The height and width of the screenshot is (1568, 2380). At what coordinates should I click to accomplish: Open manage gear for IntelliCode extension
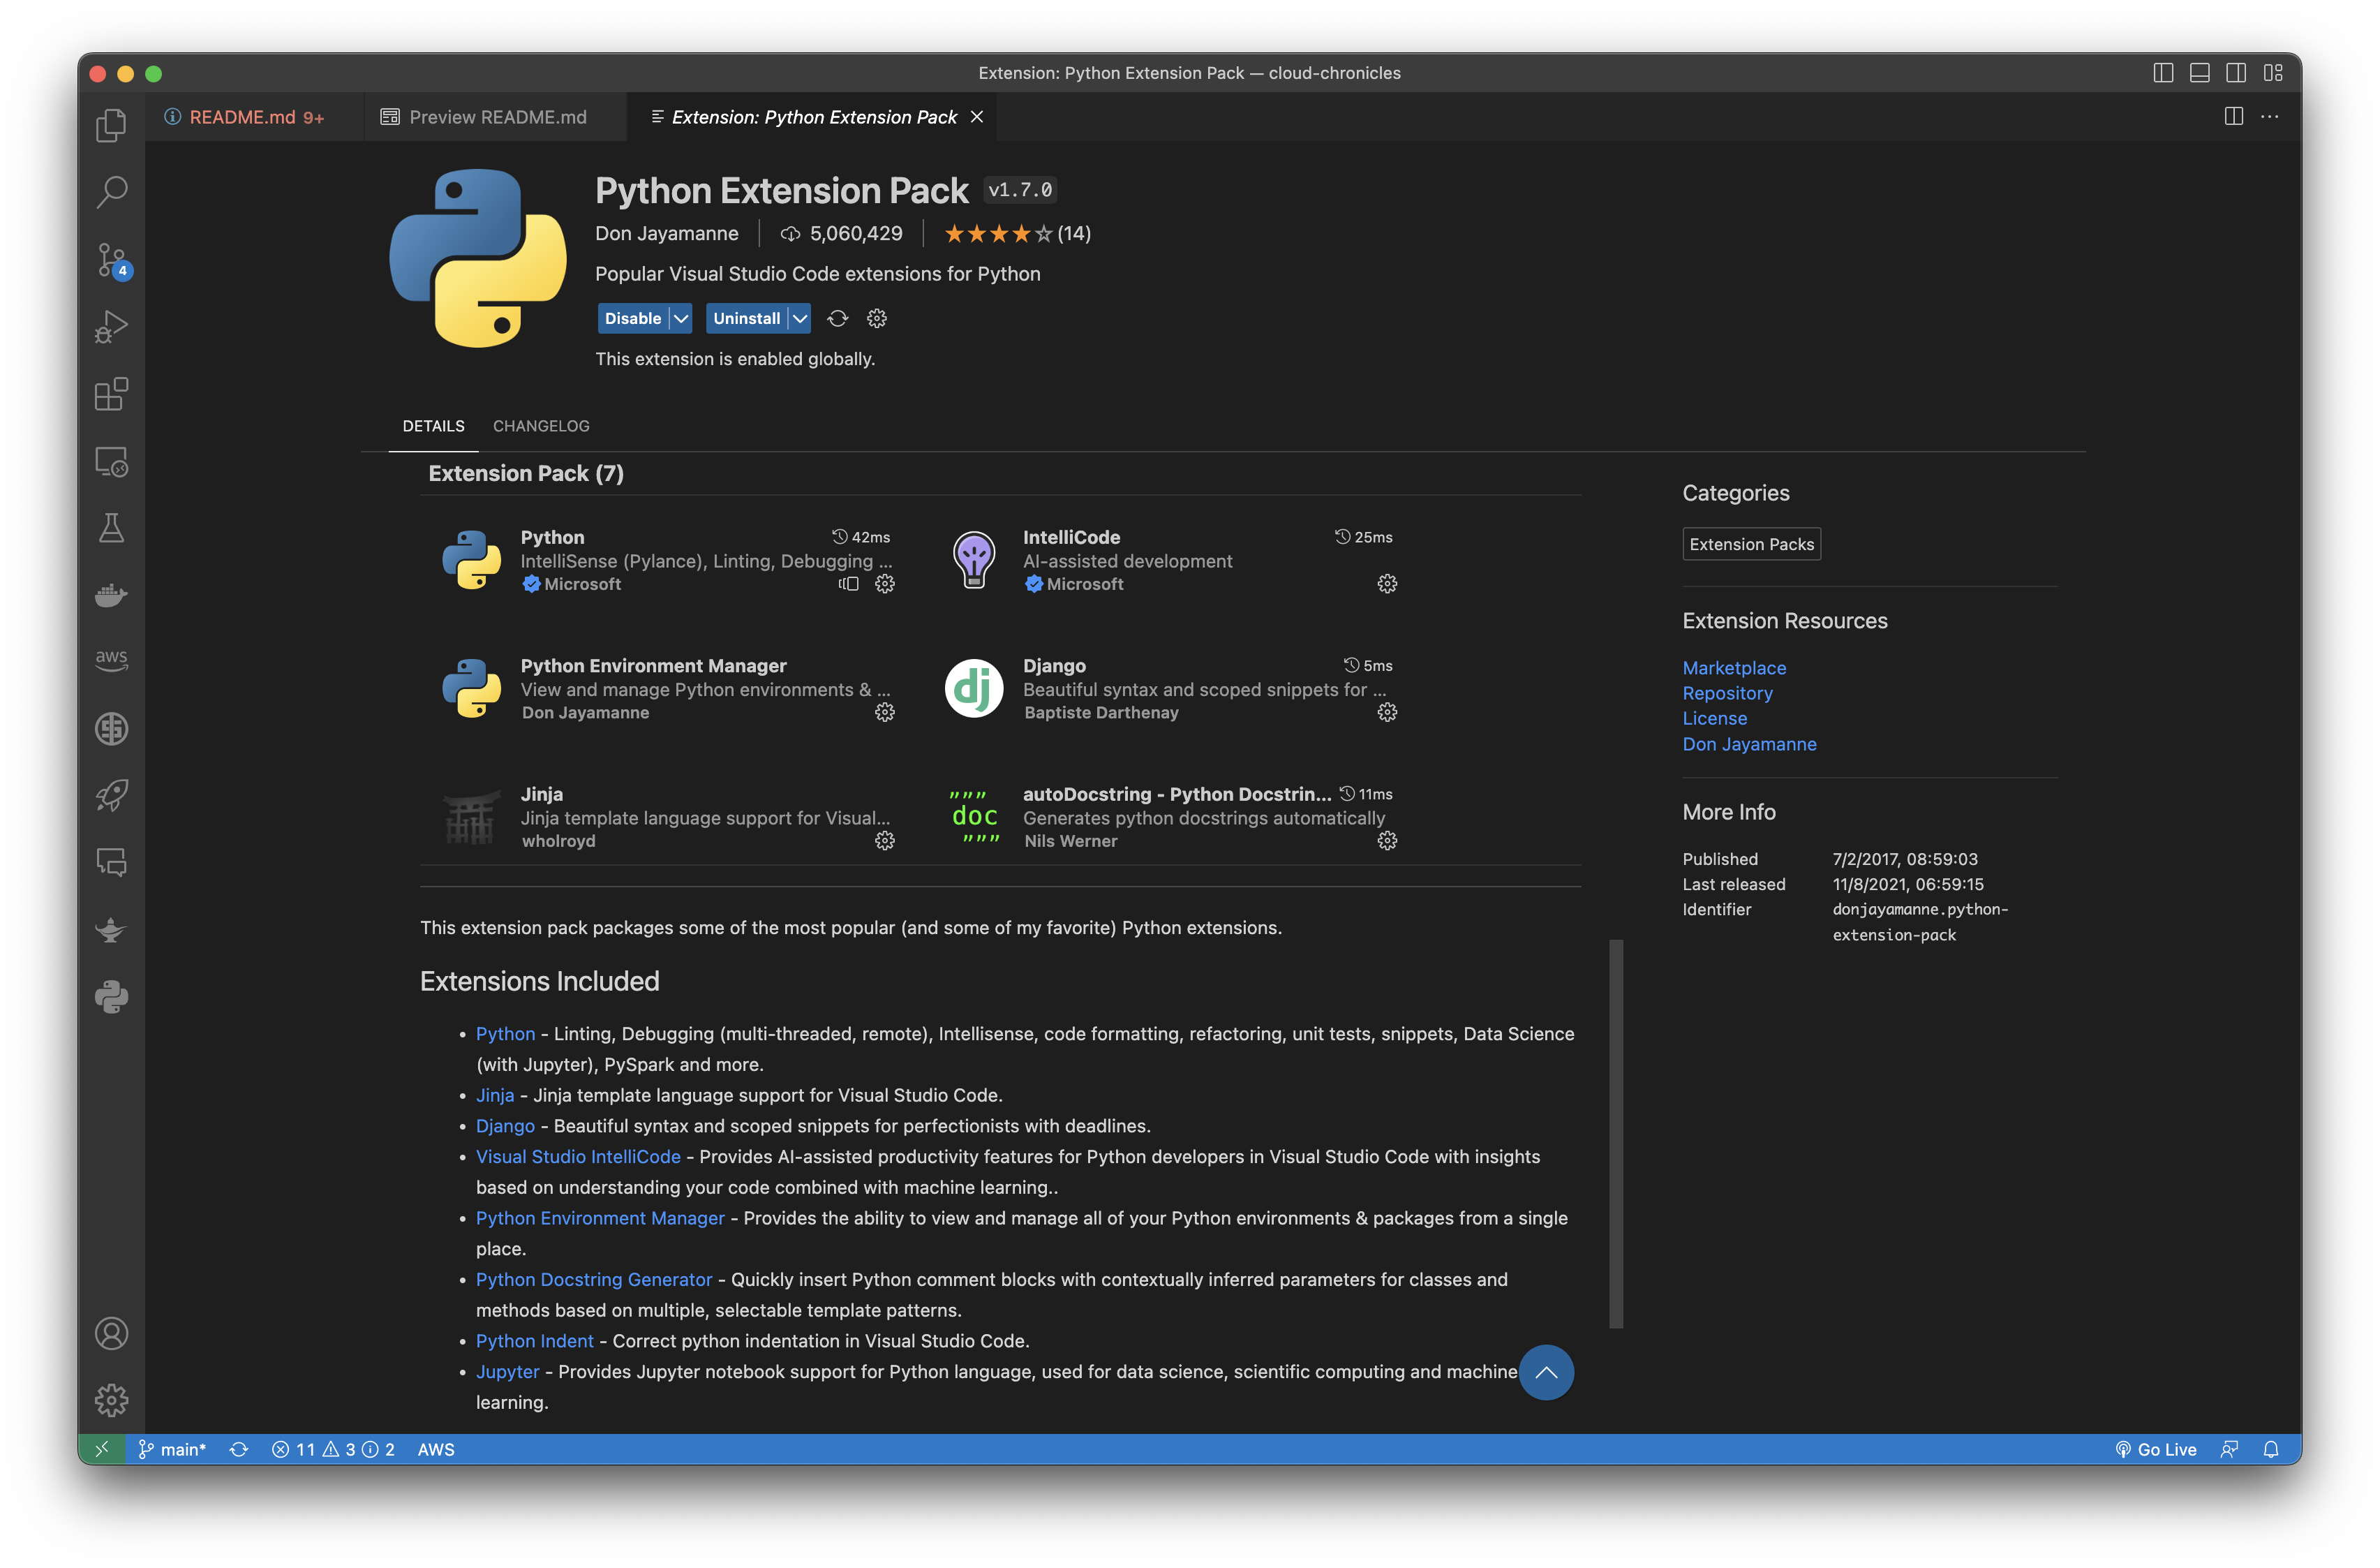[1387, 584]
